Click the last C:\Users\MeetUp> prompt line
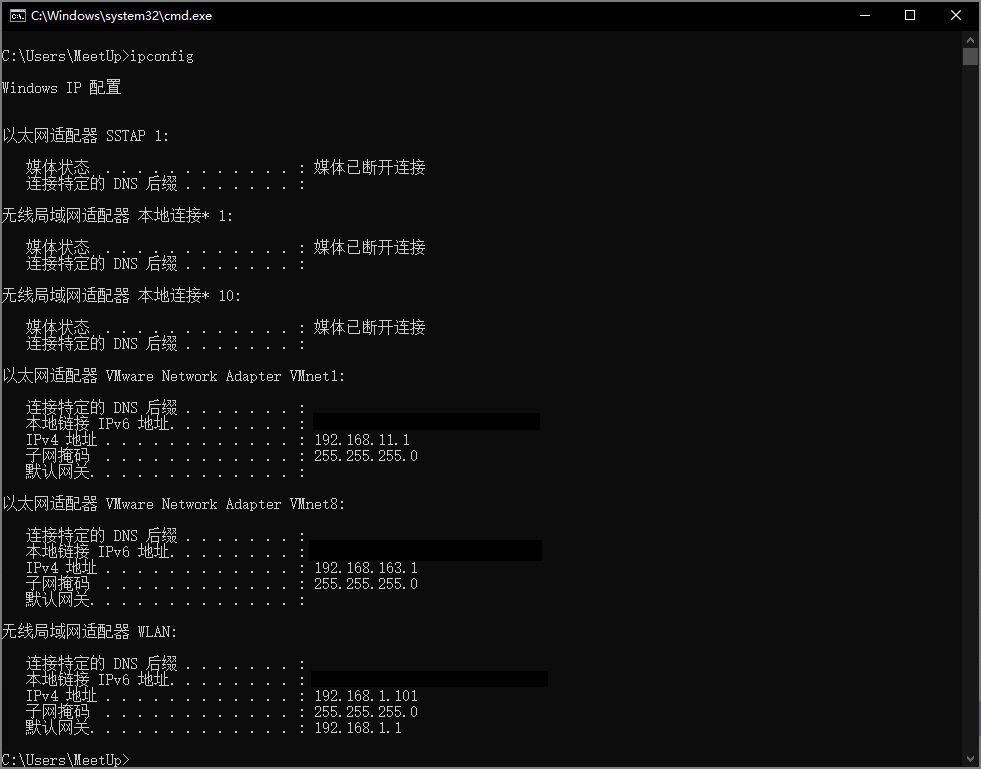Viewport: 981px width, 769px height. [66, 760]
